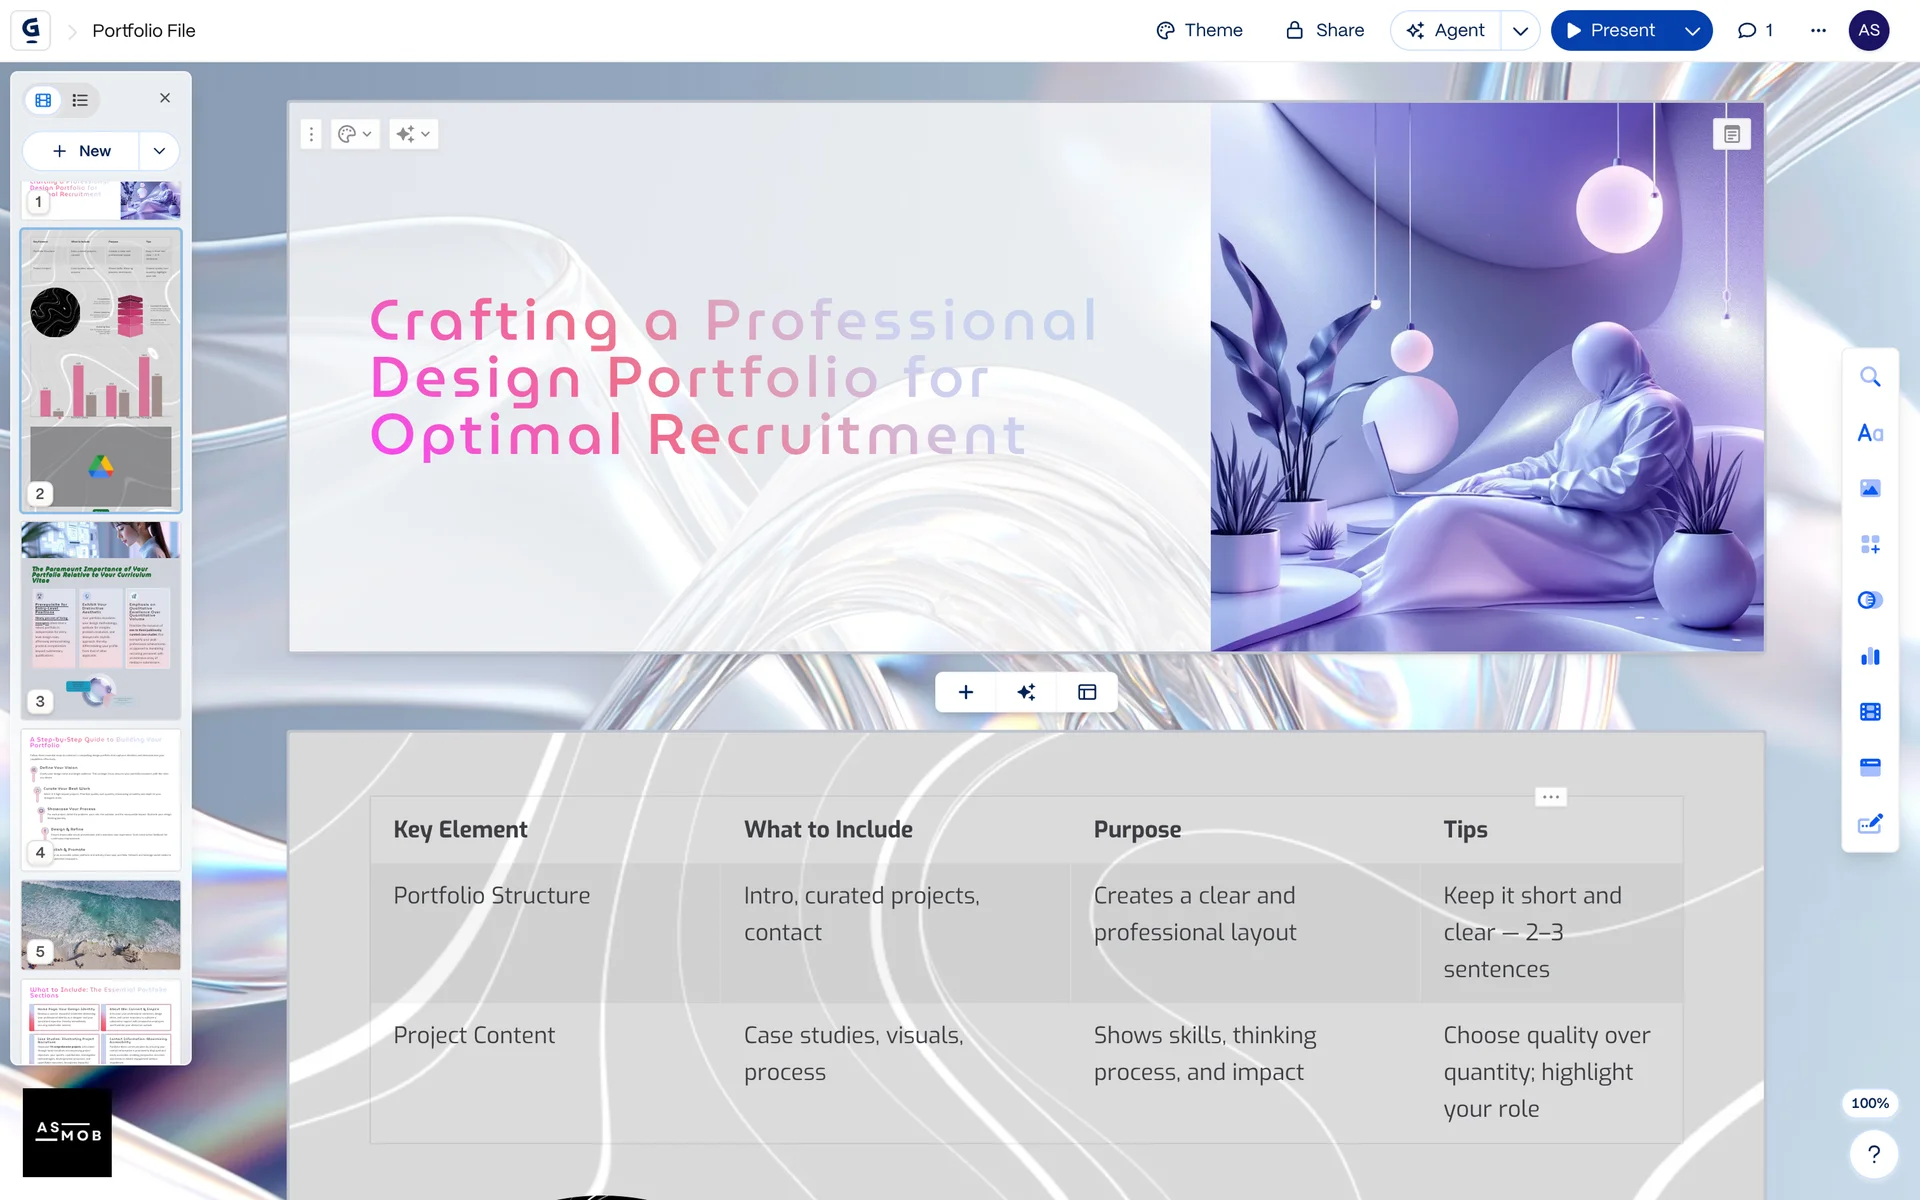The image size is (1920, 1200).
Task: Expand the New card dropdown arrow
Action: (x=159, y=151)
